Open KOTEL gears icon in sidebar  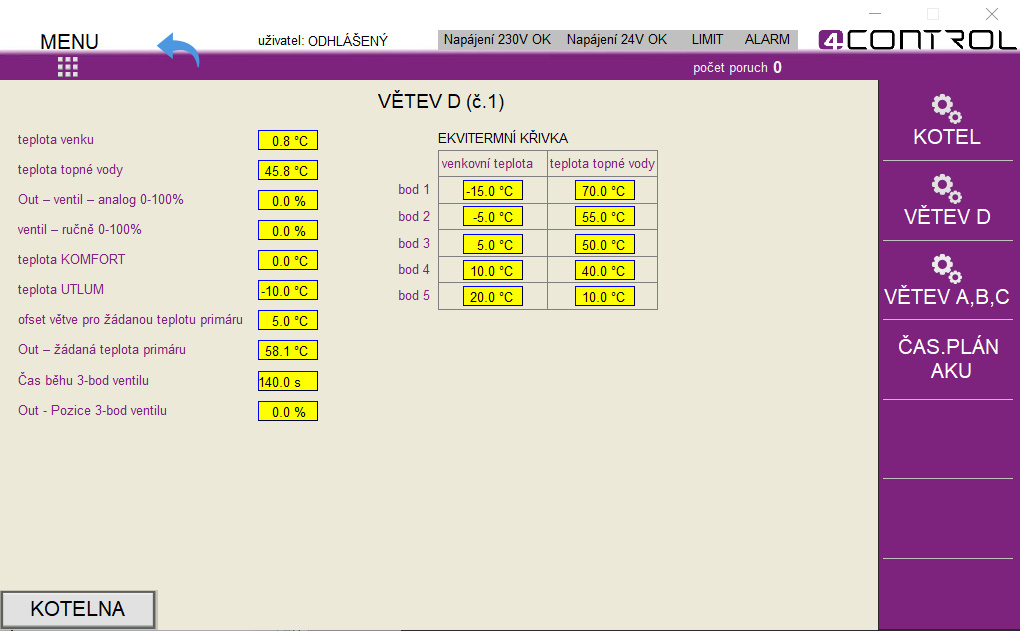point(946,109)
